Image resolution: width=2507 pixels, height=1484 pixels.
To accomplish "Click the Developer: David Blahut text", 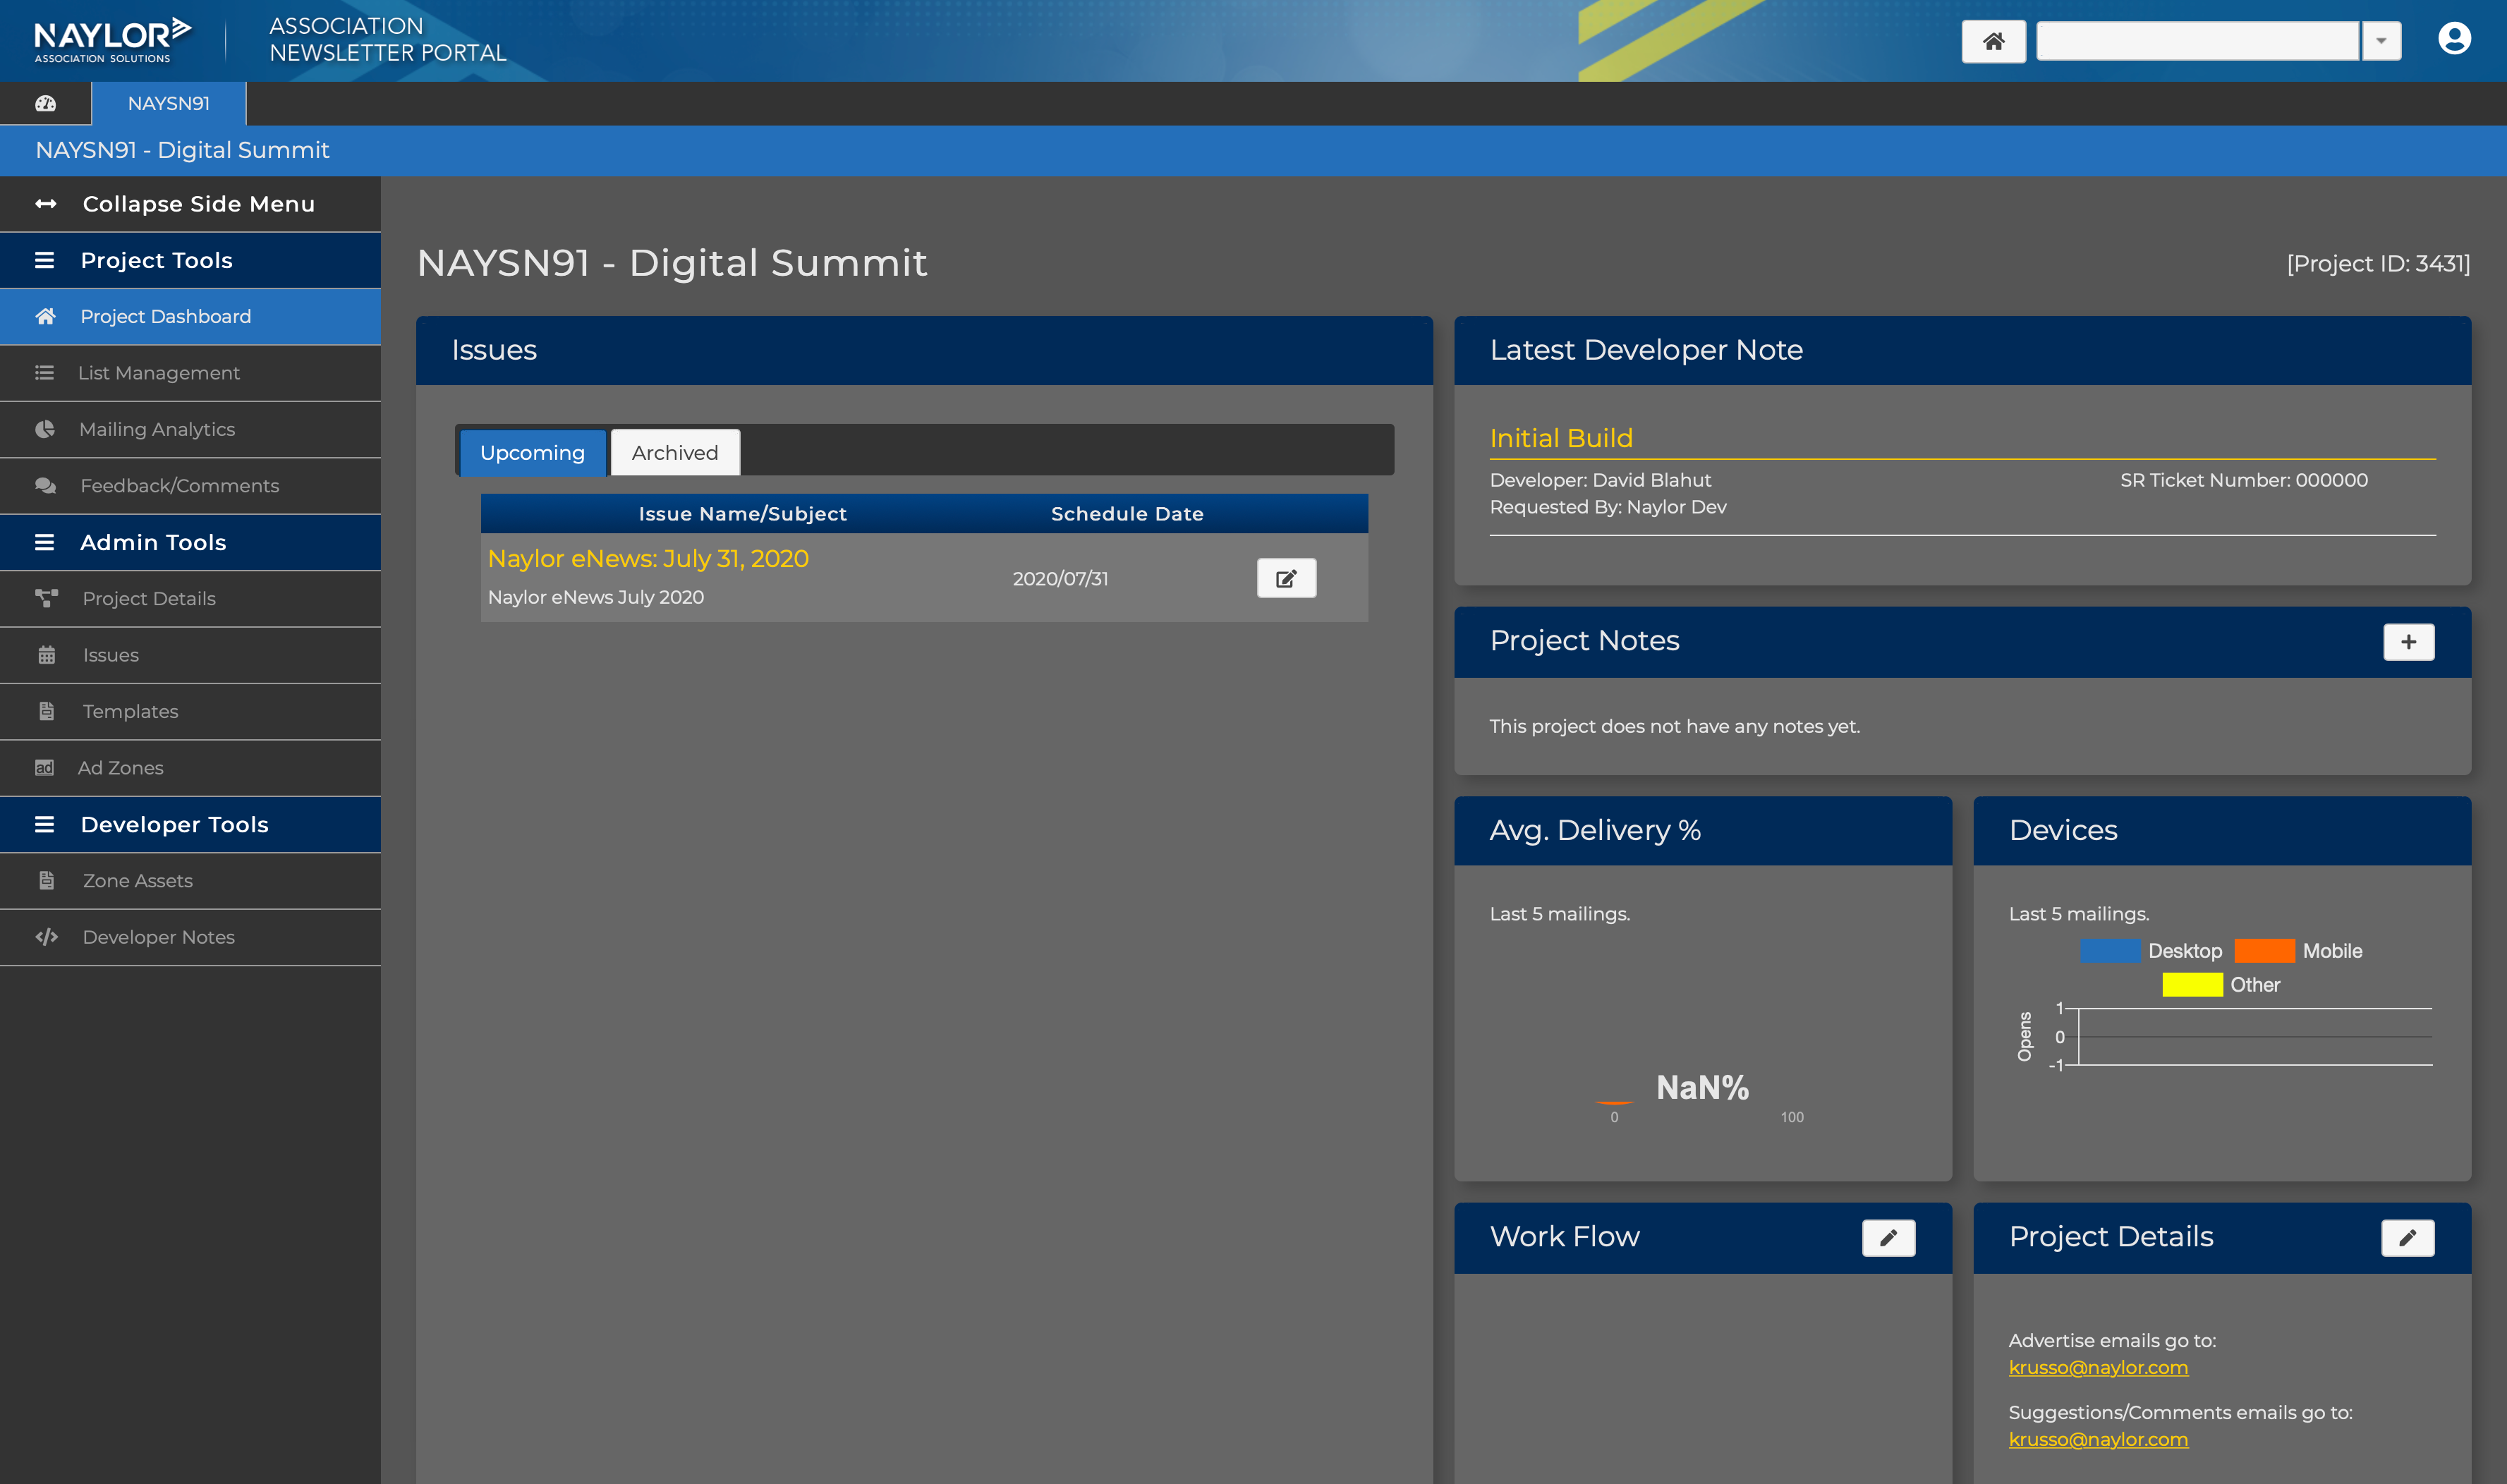I will (x=1600, y=480).
